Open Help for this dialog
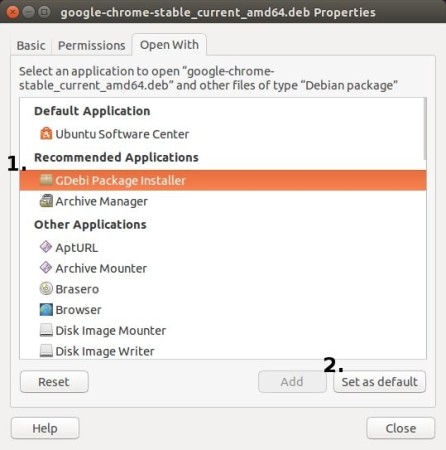446x450 pixels. (x=45, y=428)
